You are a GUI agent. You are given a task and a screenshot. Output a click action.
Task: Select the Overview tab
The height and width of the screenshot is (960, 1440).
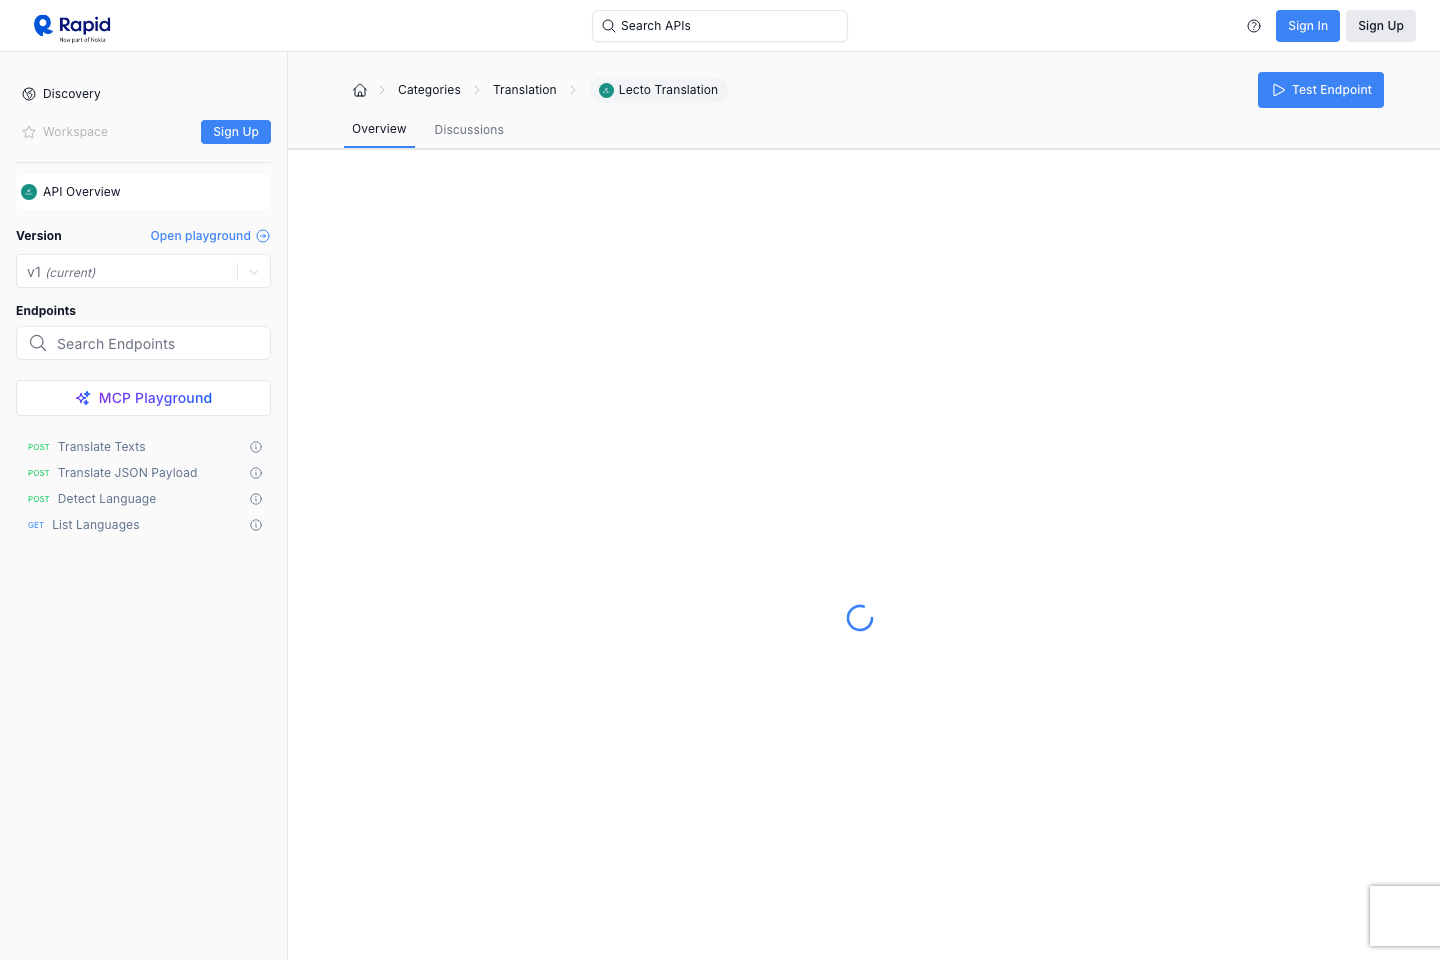pos(379,129)
